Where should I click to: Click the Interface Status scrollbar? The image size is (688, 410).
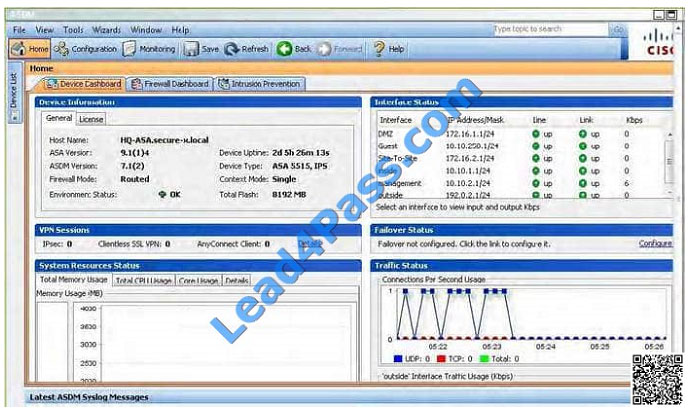click(669, 162)
